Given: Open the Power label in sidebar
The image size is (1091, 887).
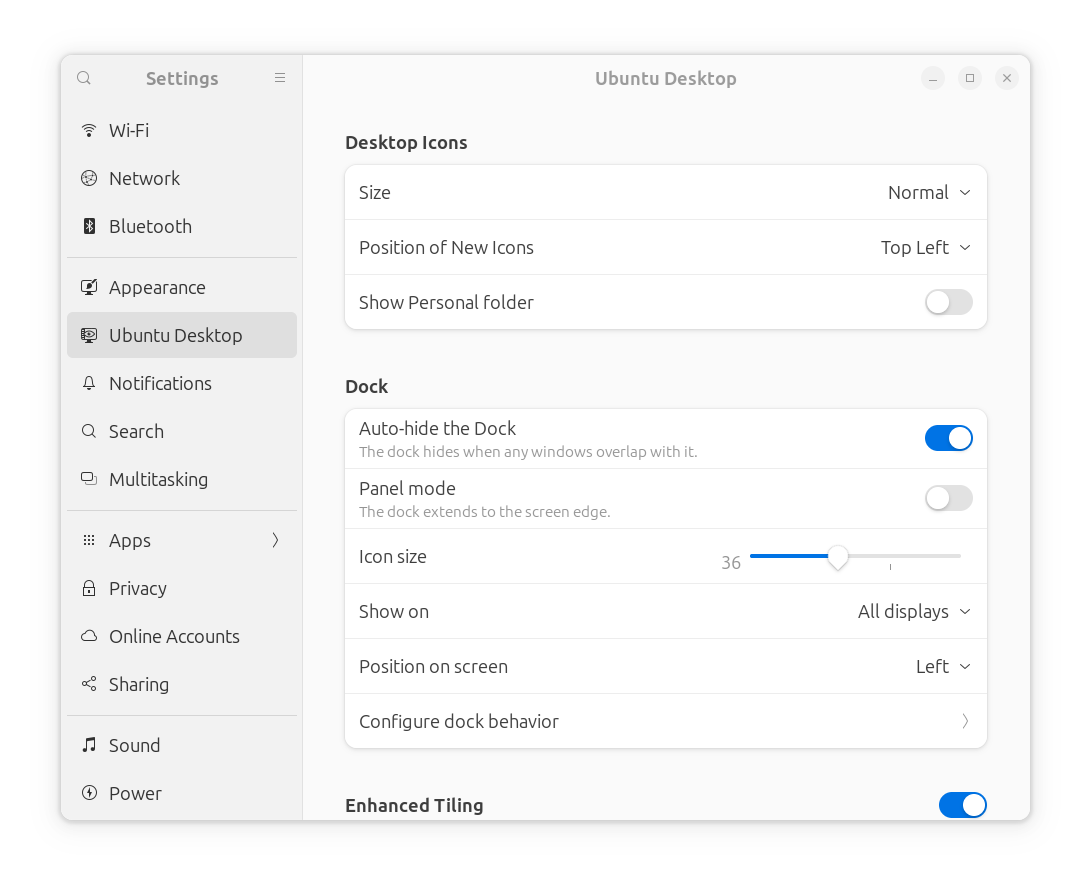Looking at the screenshot, I should 135,793.
